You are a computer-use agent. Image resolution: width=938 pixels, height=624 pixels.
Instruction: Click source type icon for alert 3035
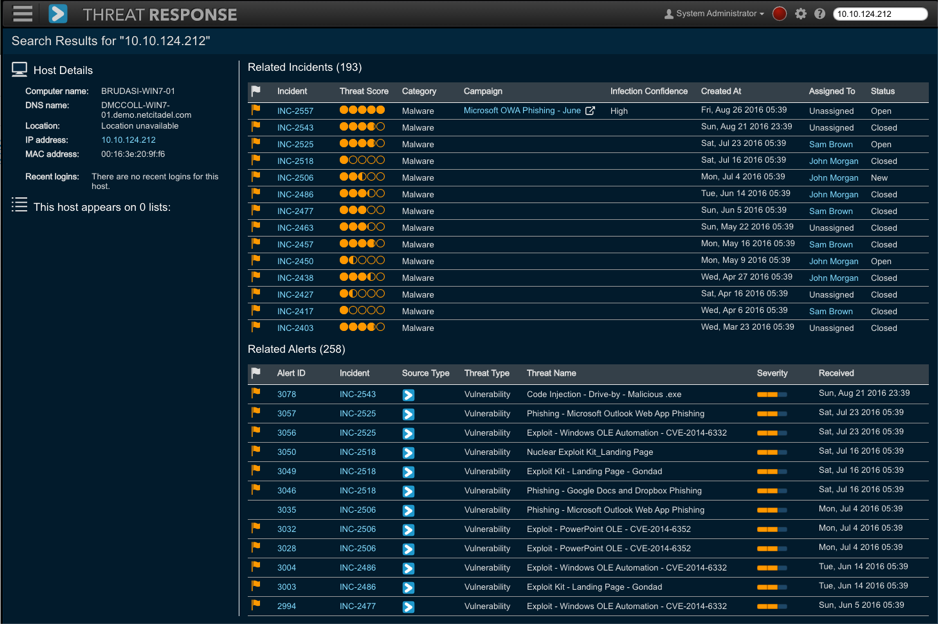click(x=409, y=510)
